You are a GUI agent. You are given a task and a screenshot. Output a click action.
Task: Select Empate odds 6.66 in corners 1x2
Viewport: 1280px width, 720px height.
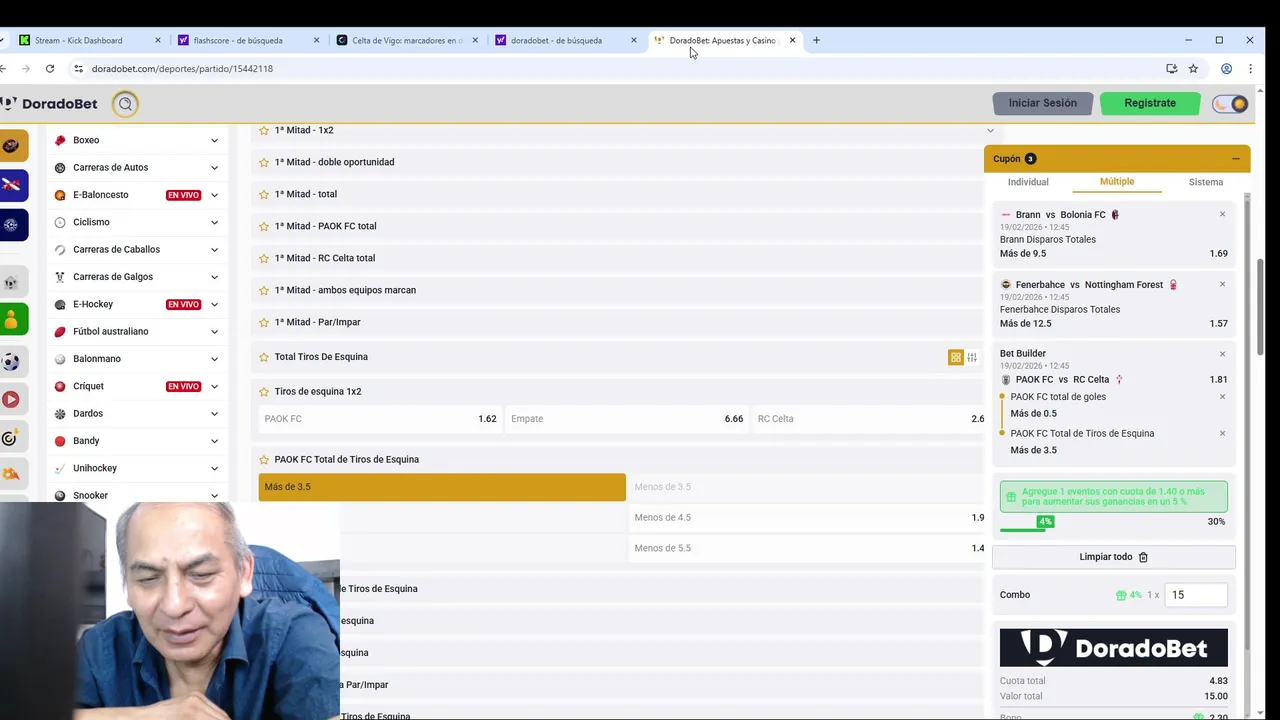click(x=627, y=419)
